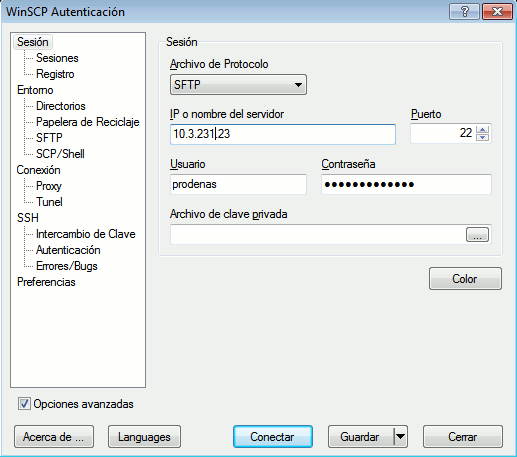
Task: Open the Archivo de Protocolo dropdown
Action: (238, 85)
